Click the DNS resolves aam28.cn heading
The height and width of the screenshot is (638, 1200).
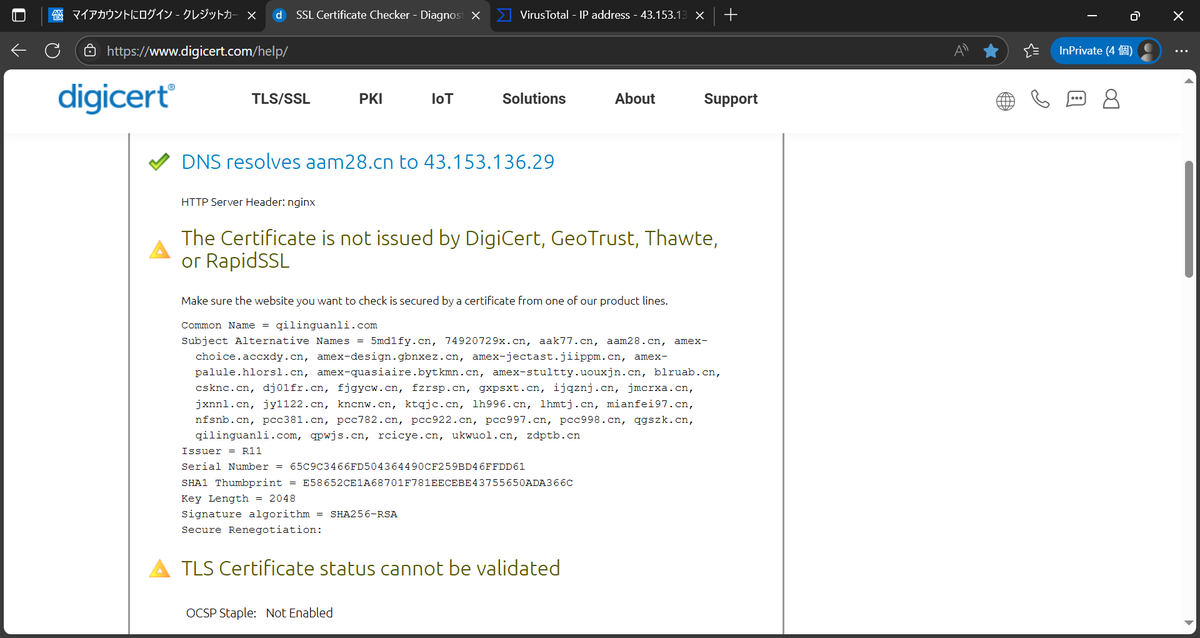tap(367, 162)
